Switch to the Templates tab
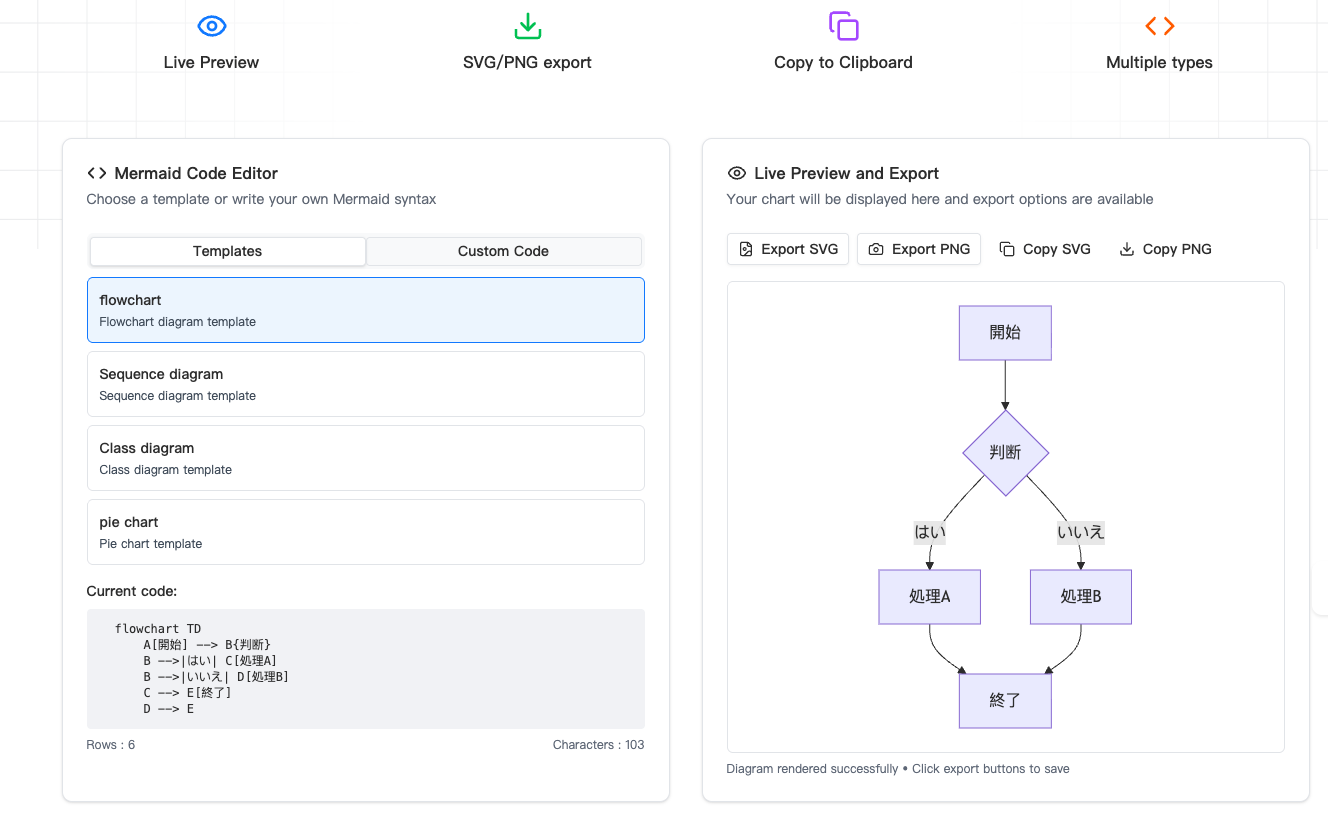 click(x=228, y=251)
